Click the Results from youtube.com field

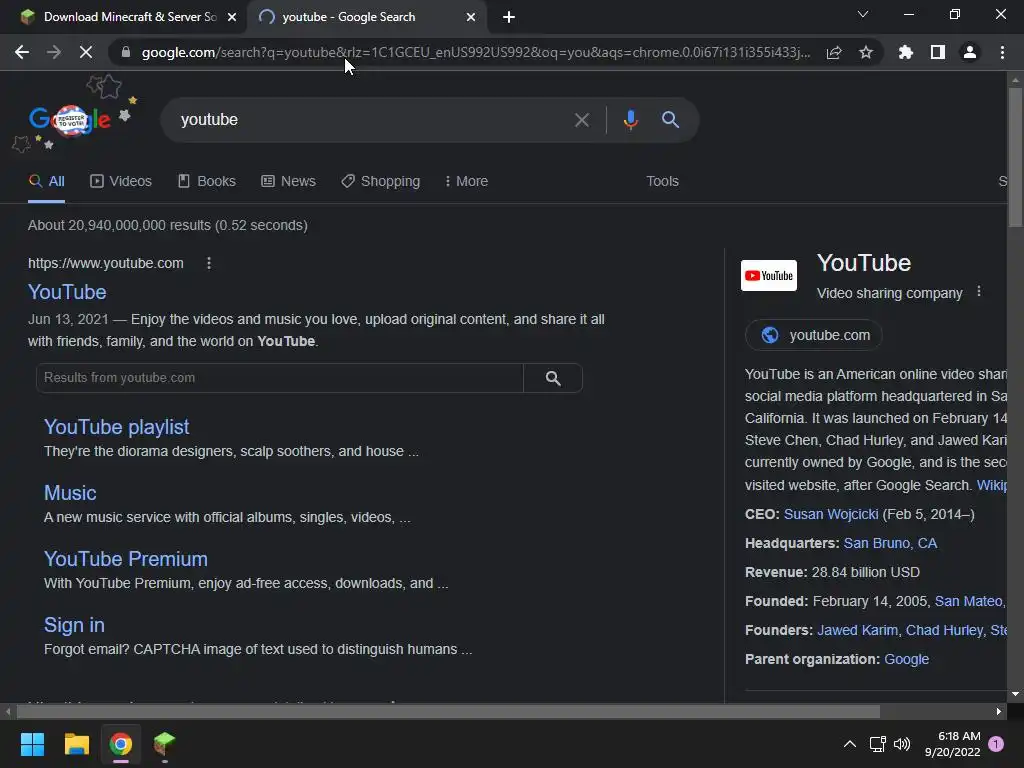point(280,378)
